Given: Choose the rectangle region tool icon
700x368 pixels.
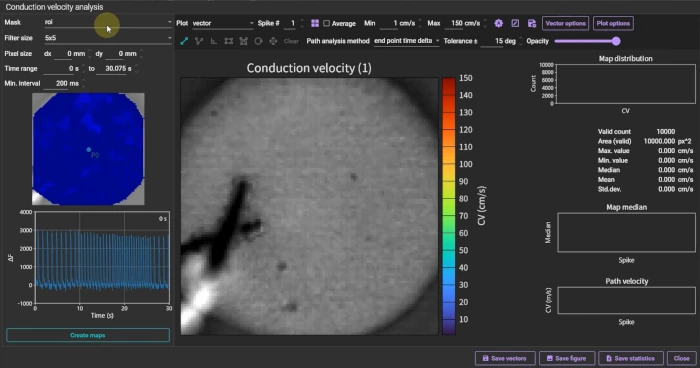Looking at the screenshot, I should tap(229, 41).
